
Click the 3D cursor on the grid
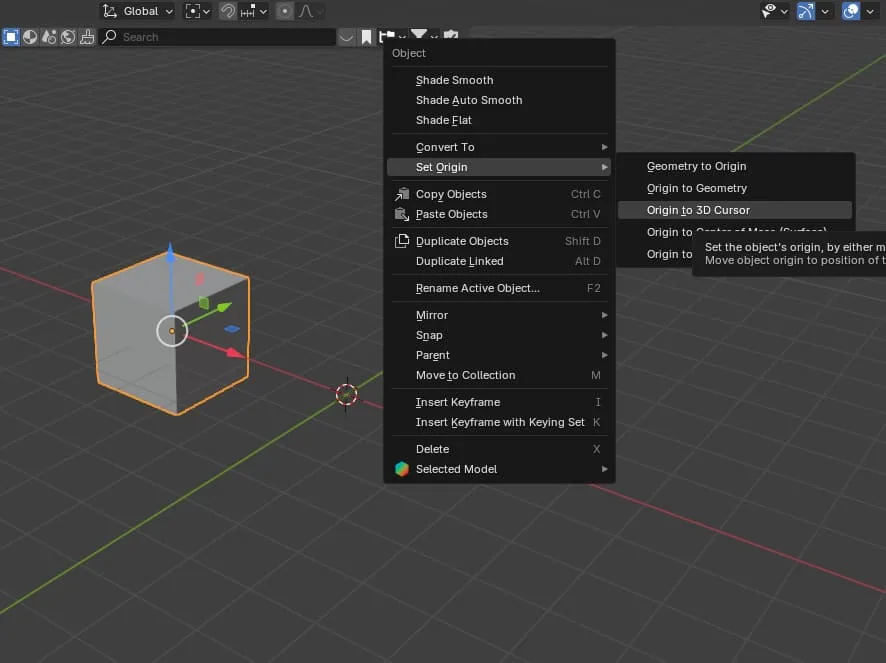[x=346, y=395]
